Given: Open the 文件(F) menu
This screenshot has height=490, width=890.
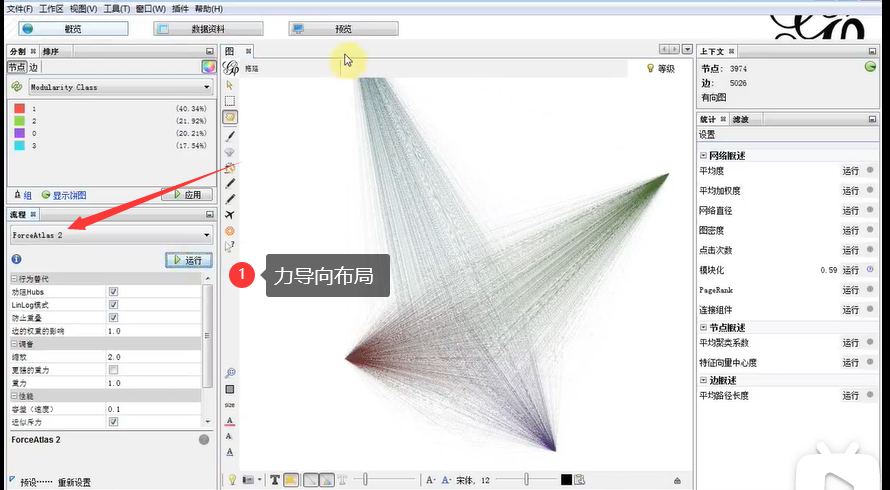Looking at the screenshot, I should (20, 9).
